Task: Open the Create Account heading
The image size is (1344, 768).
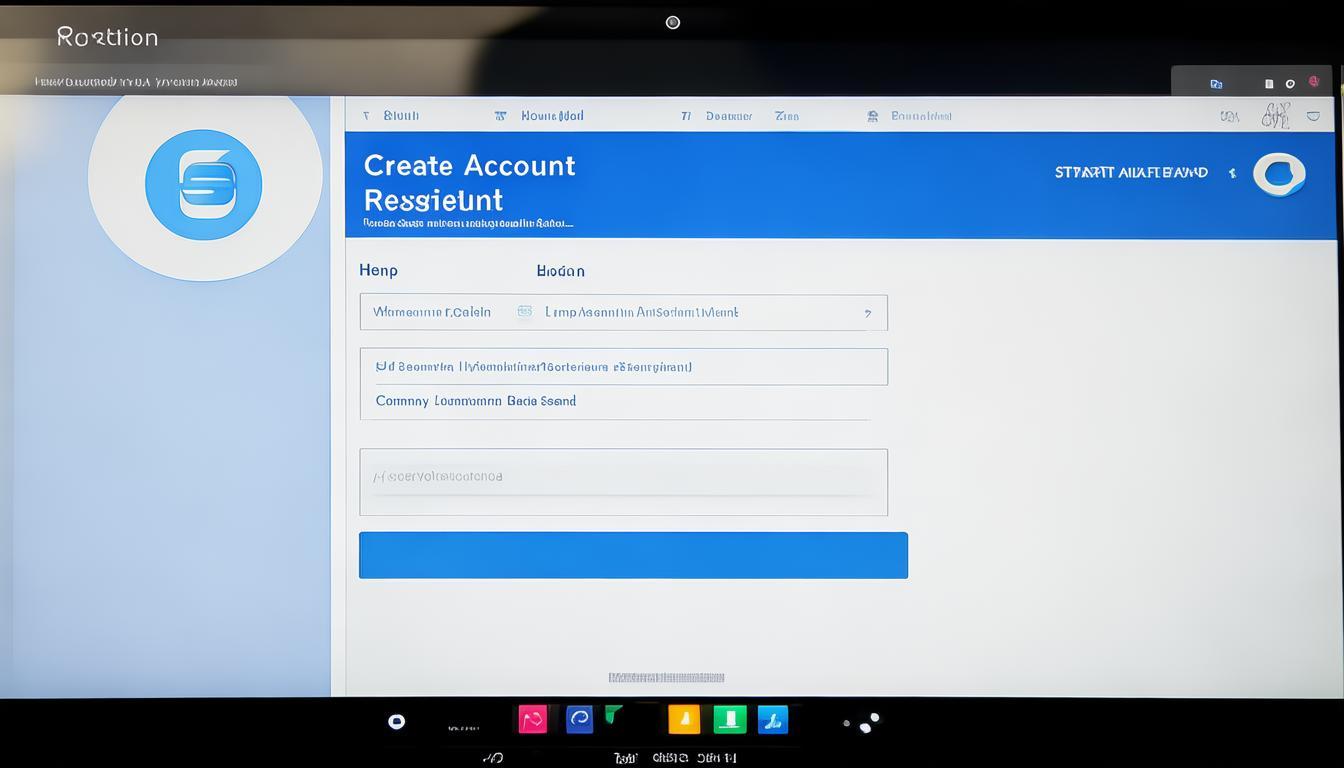Action: point(469,165)
